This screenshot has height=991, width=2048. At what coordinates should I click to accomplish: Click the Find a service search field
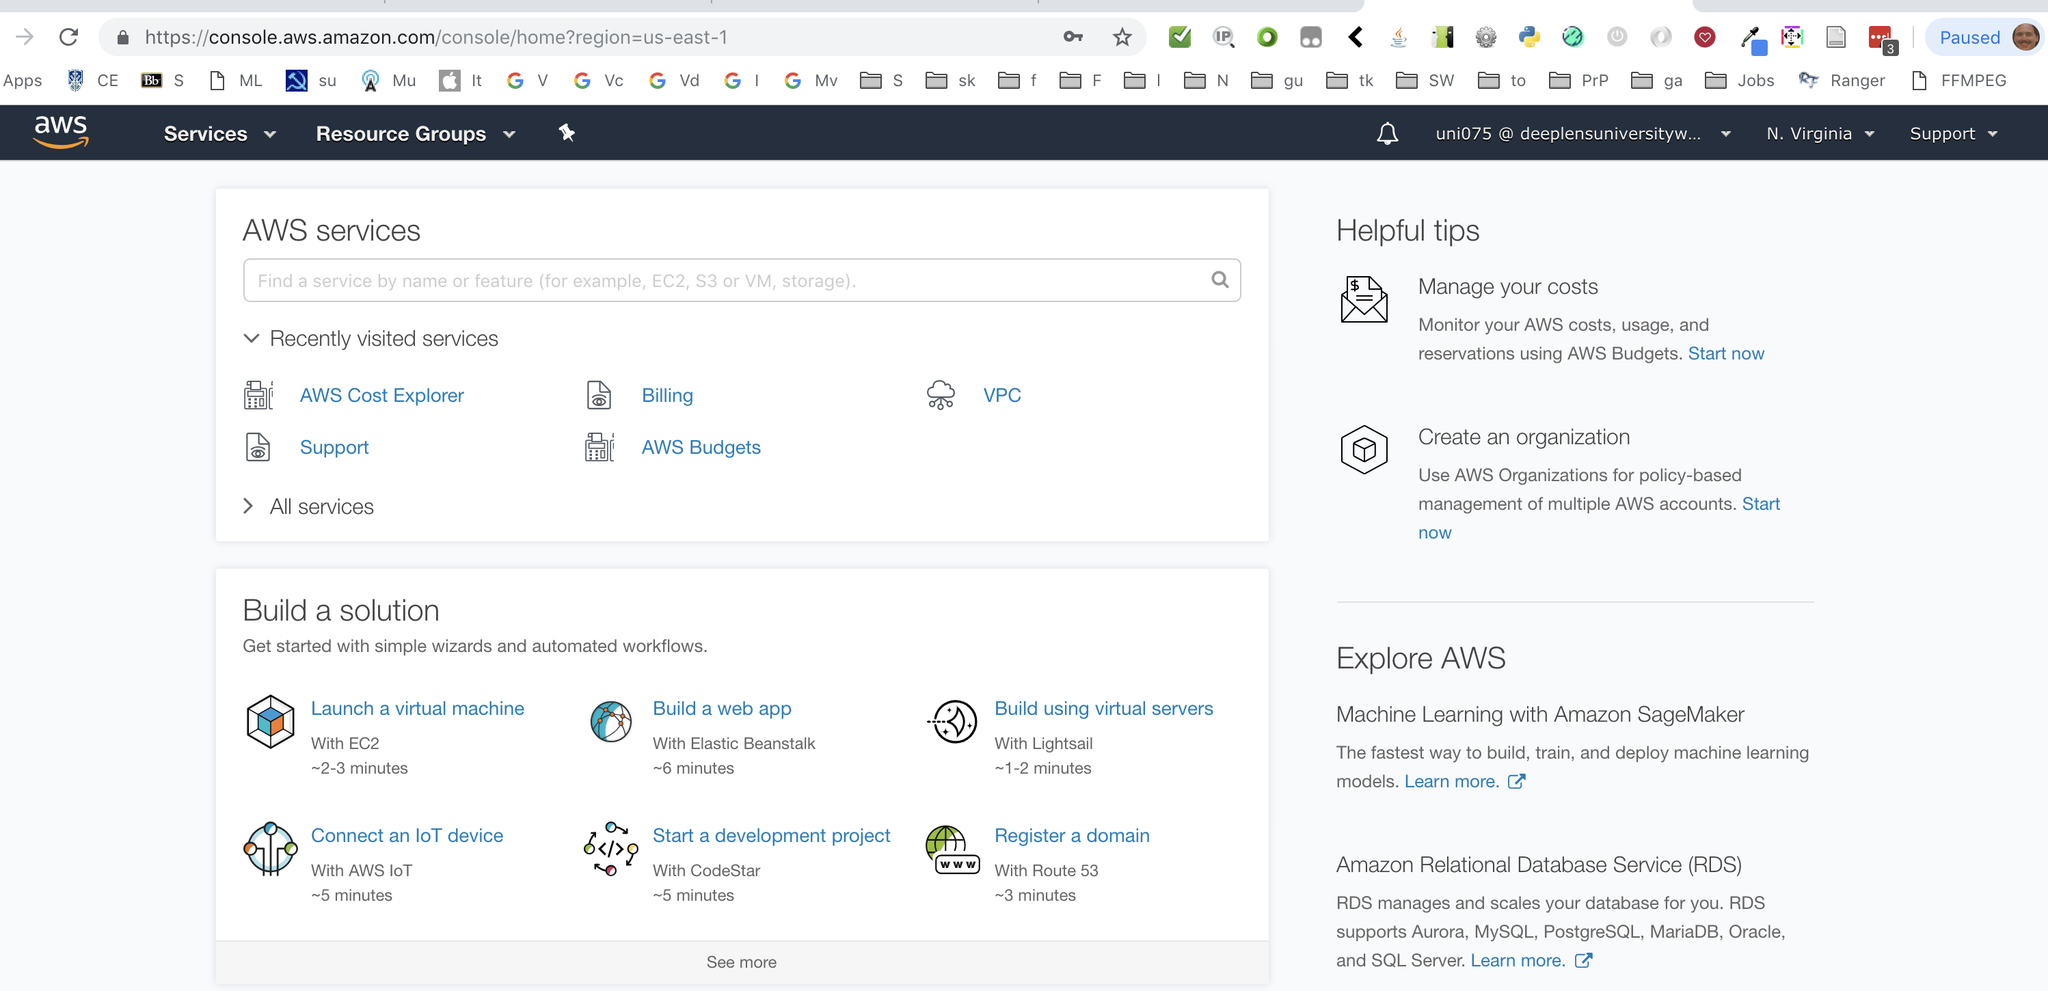[742, 280]
